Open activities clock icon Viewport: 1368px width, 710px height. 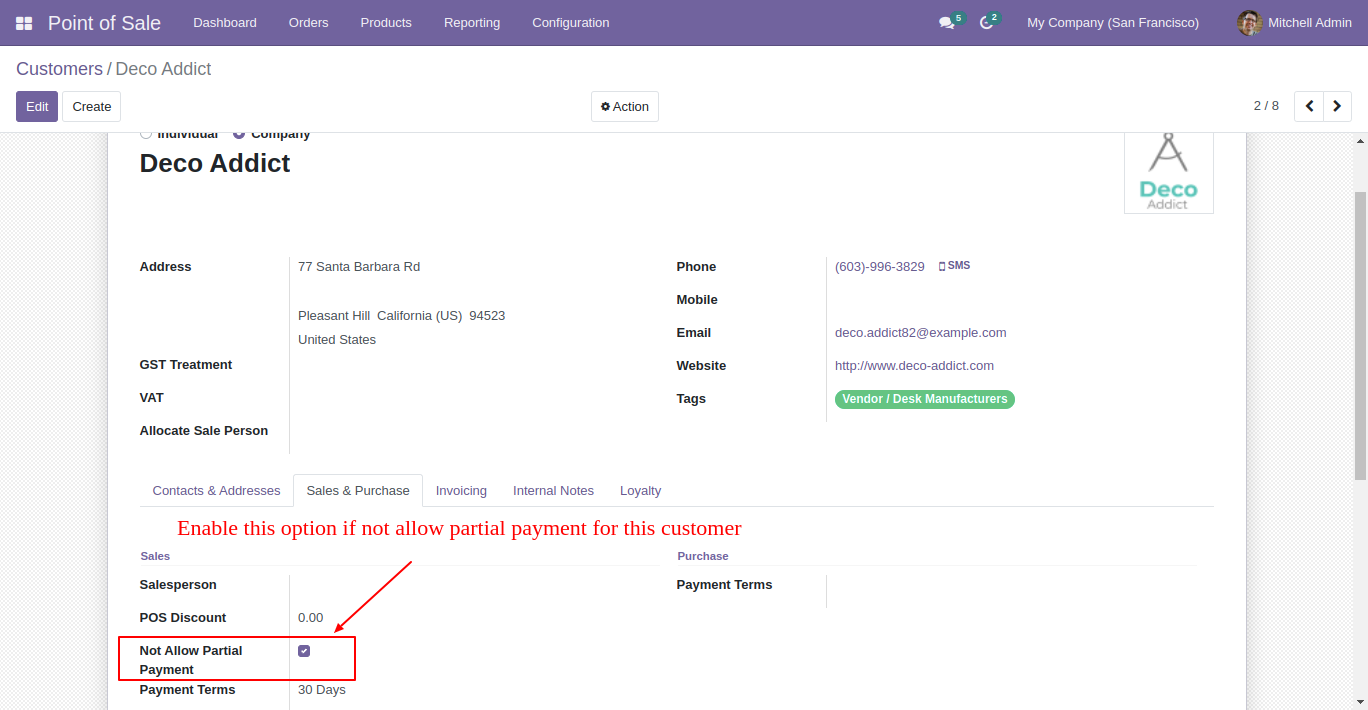click(986, 23)
